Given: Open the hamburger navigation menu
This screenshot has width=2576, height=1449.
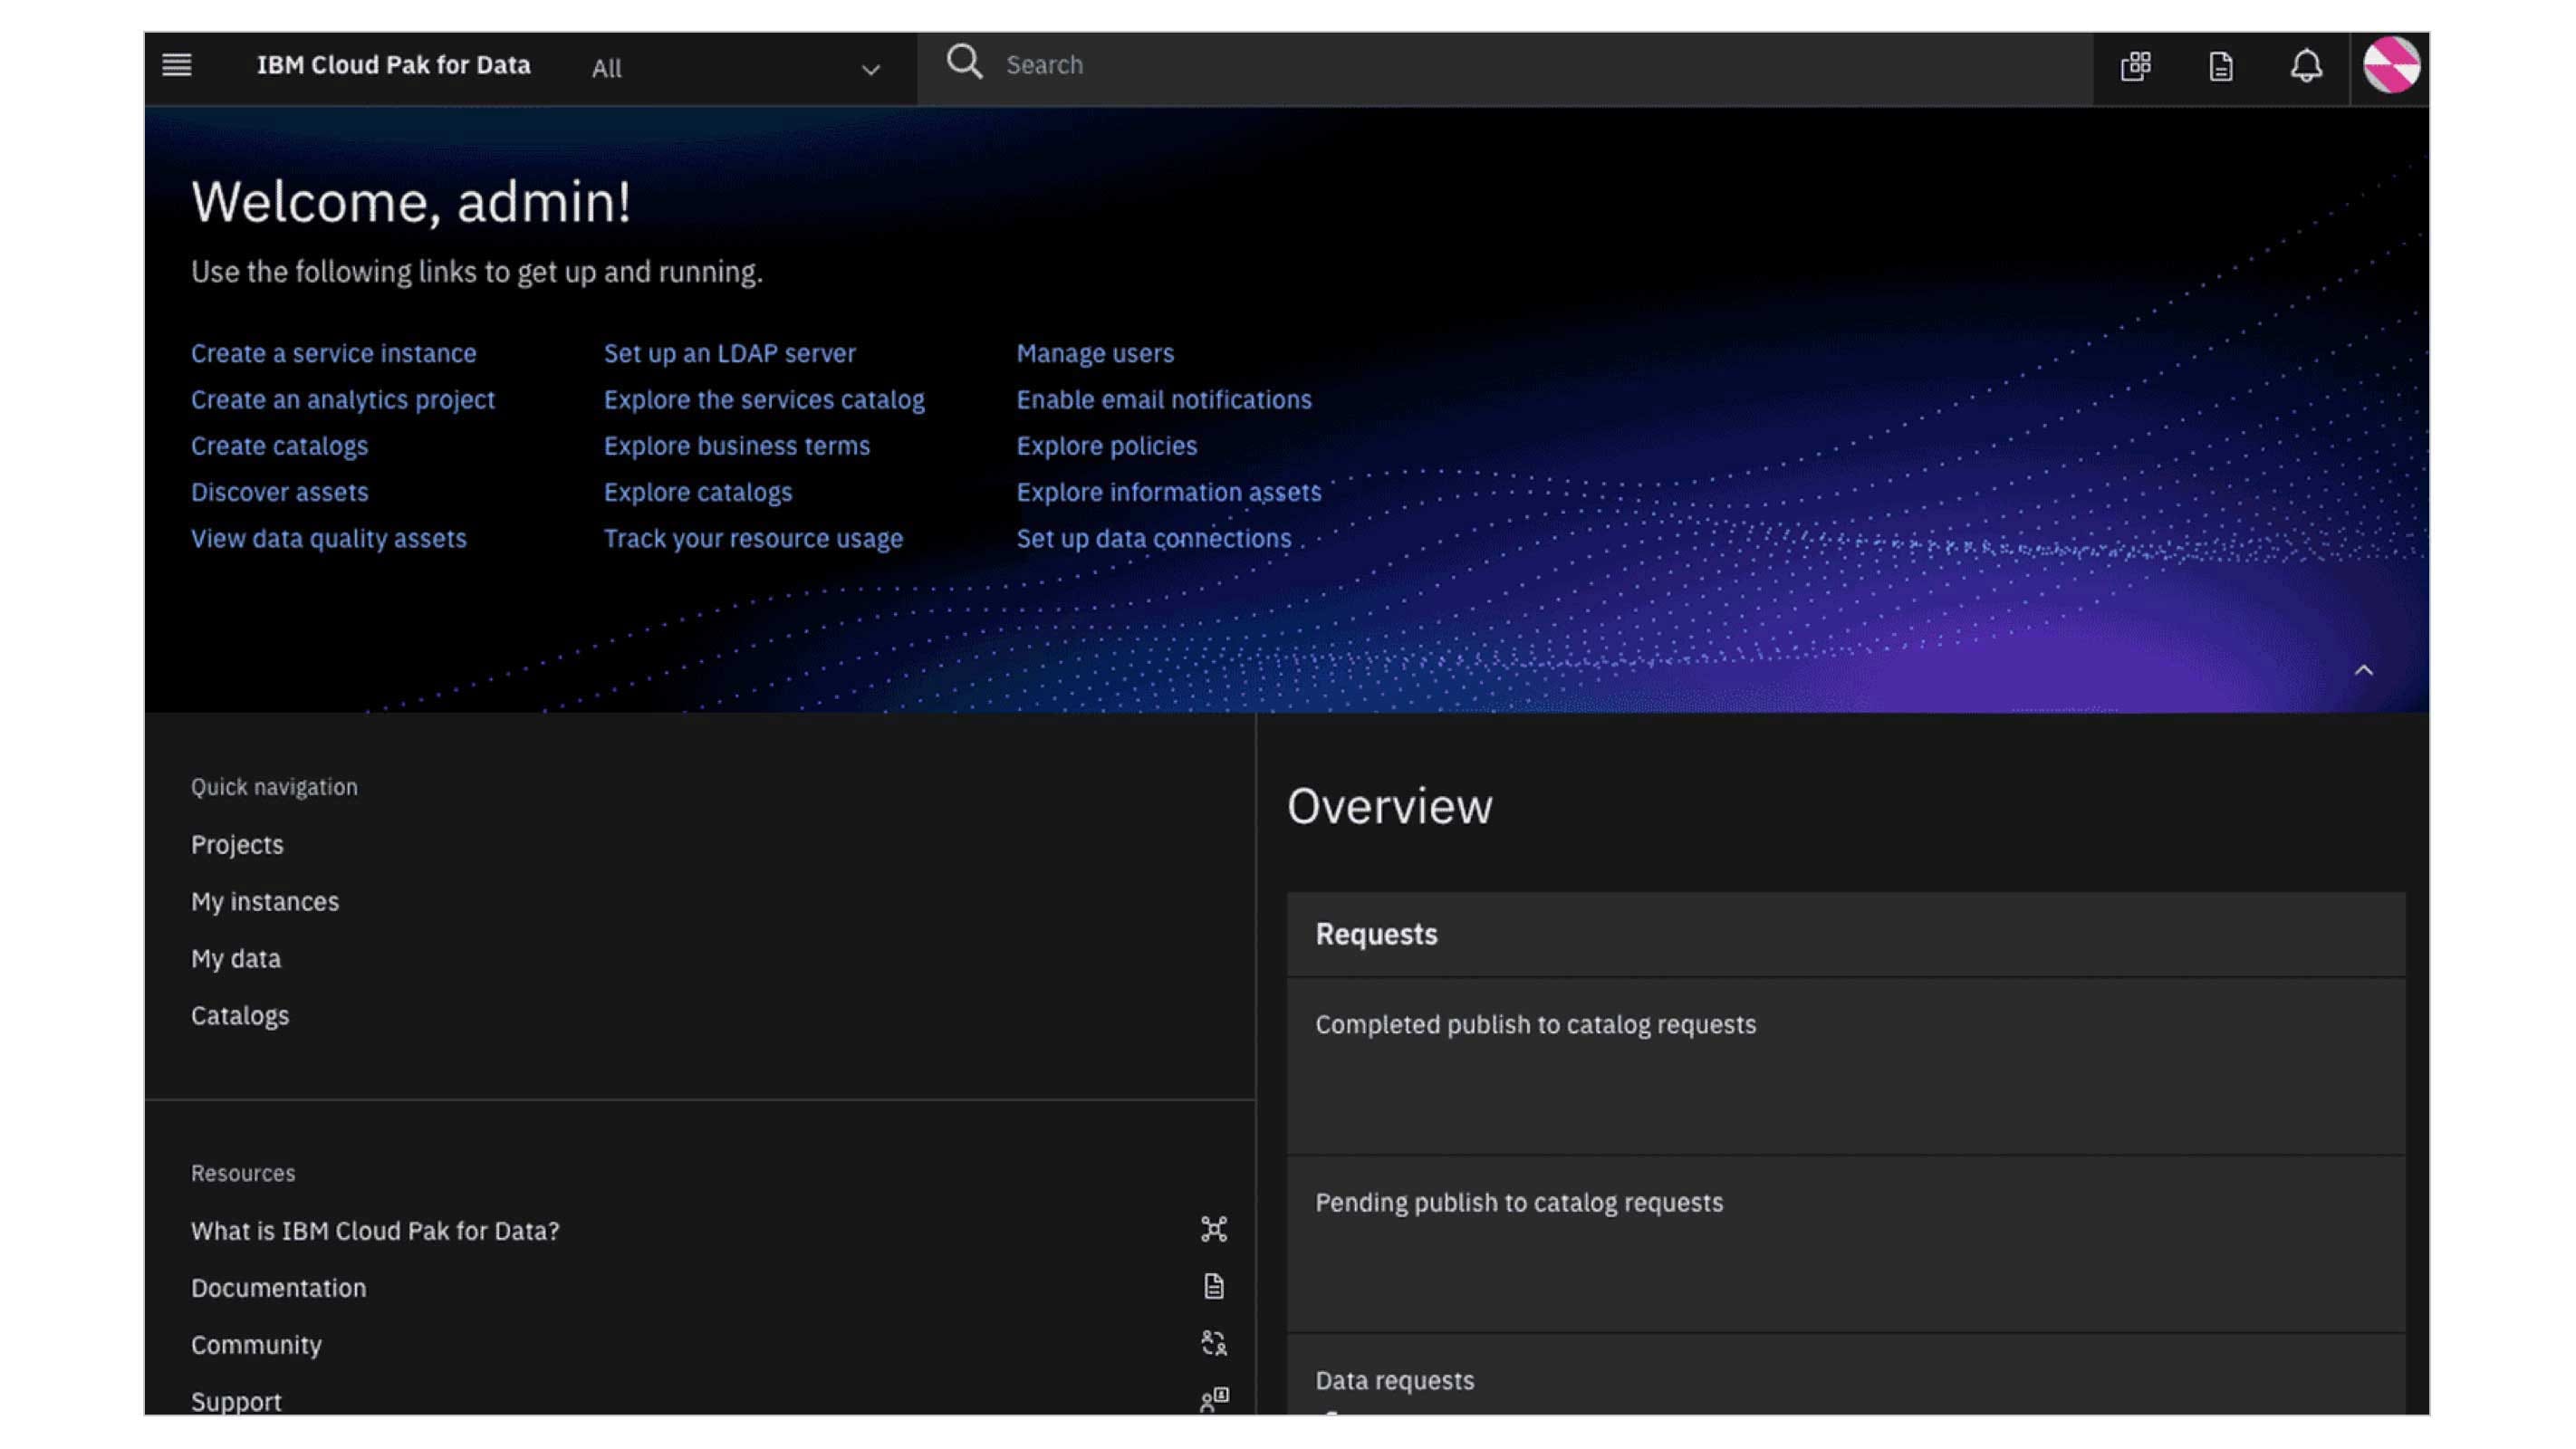Looking at the screenshot, I should click(177, 65).
